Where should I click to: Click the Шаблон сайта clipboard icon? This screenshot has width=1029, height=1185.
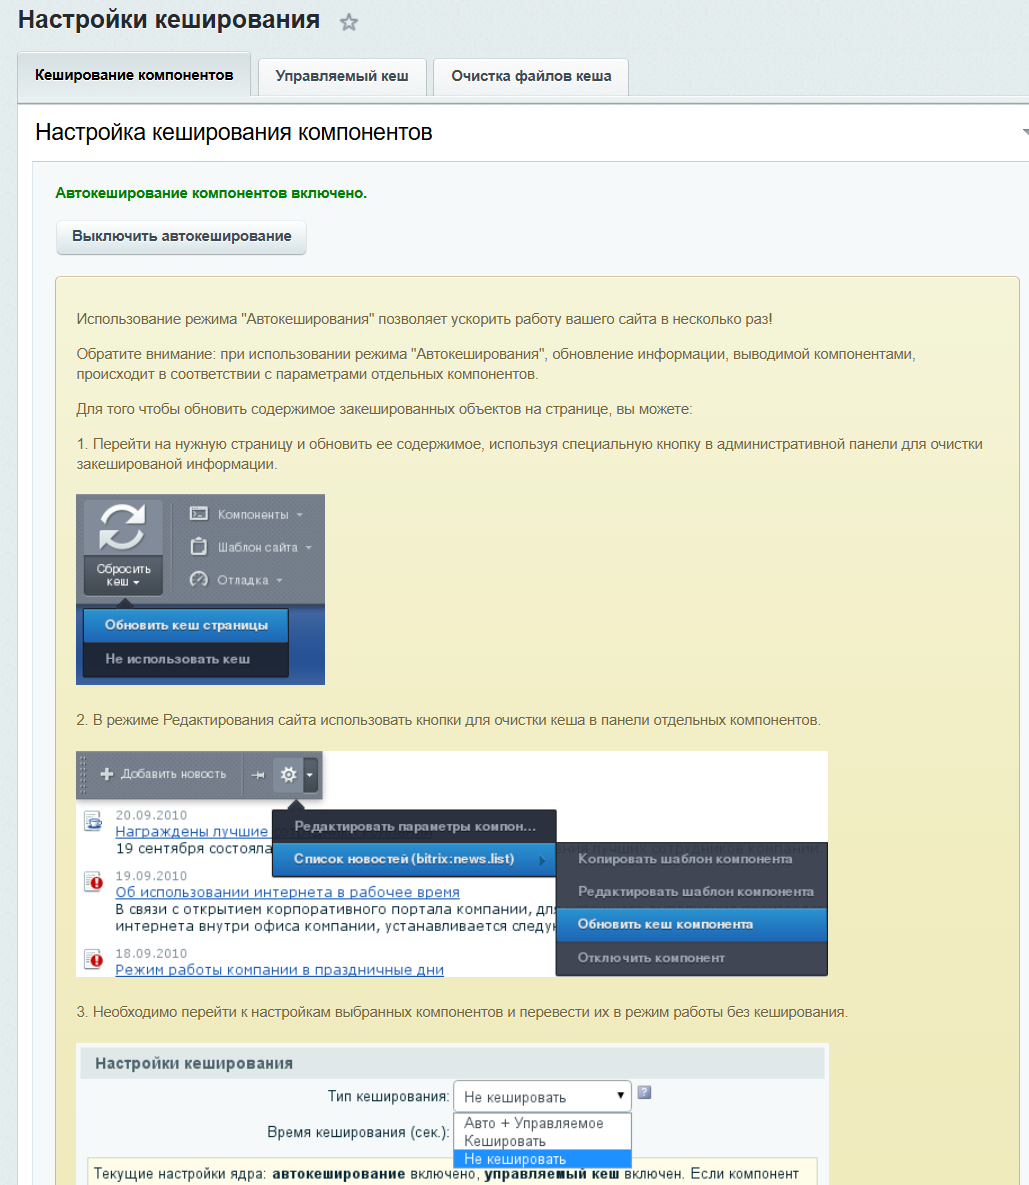(199, 546)
